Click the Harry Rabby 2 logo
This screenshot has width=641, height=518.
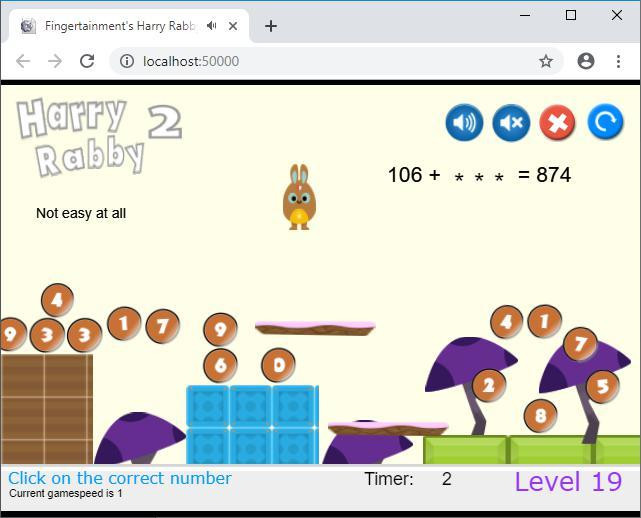point(99,136)
